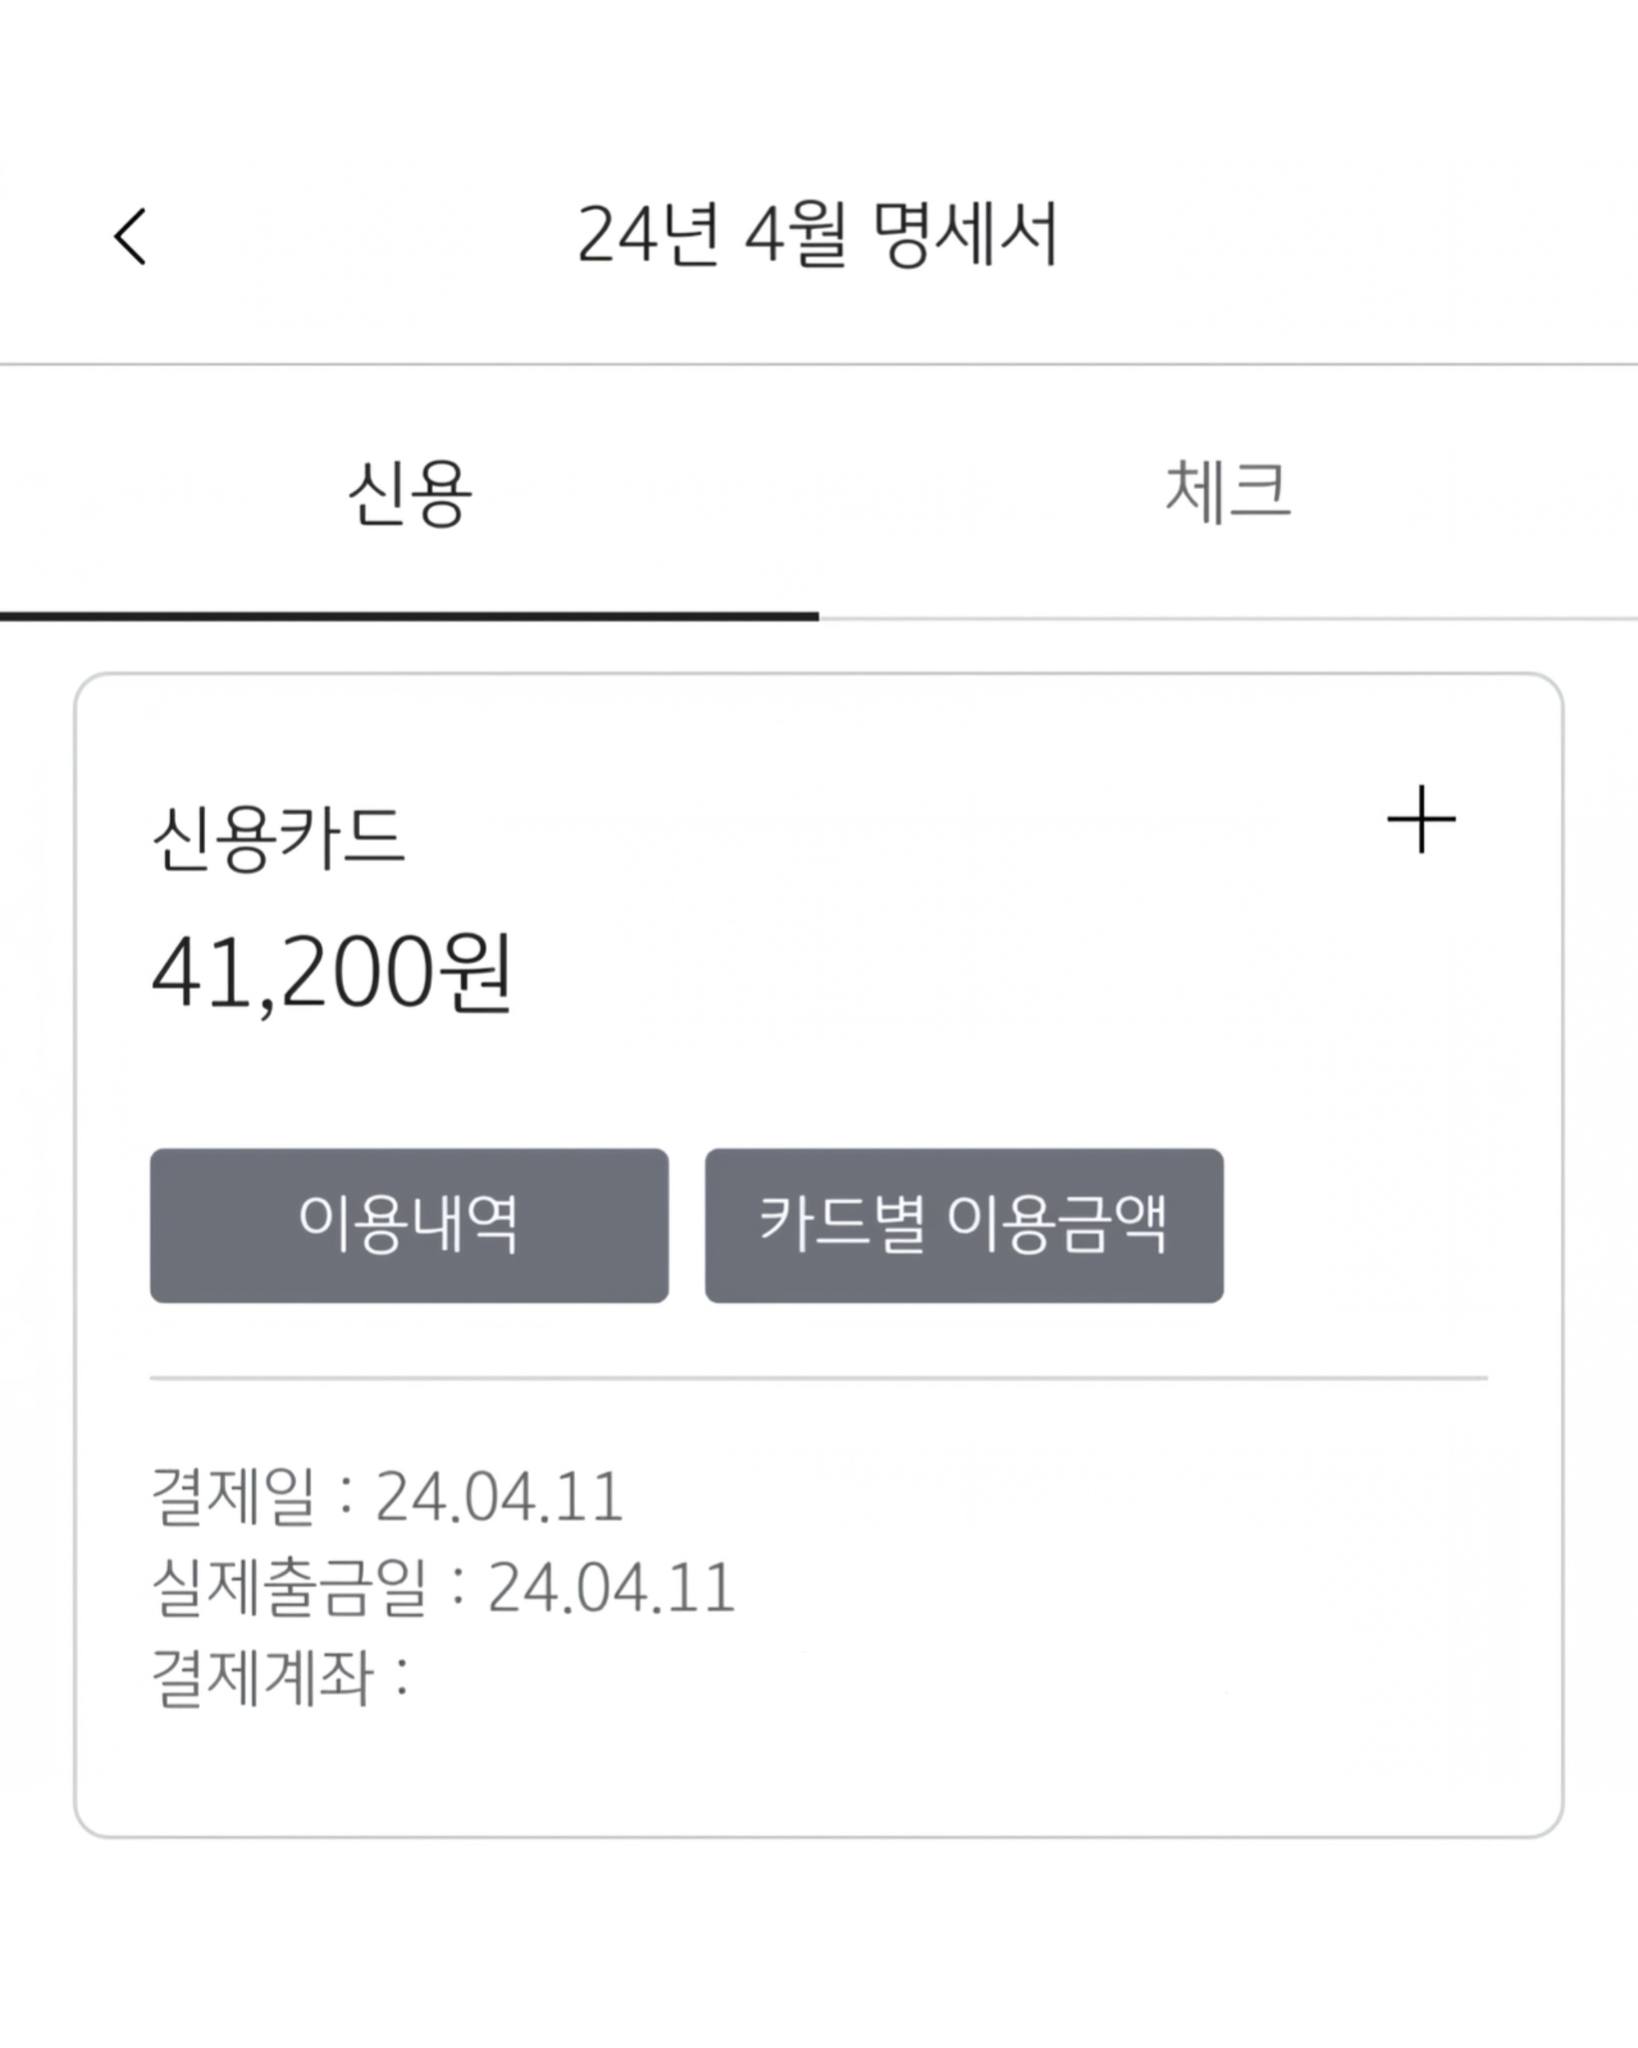
Task: Open 이용내역 usage history
Action: tap(409, 1225)
